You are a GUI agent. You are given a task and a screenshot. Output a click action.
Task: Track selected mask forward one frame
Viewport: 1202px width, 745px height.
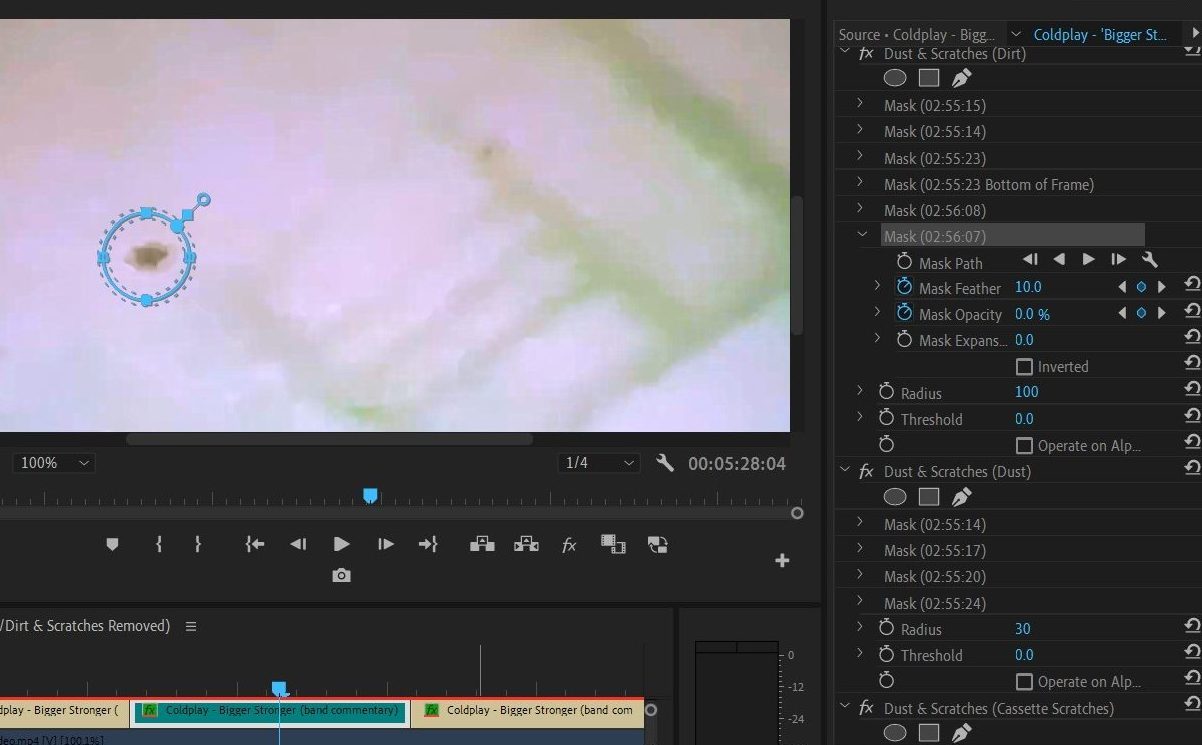tap(1118, 260)
